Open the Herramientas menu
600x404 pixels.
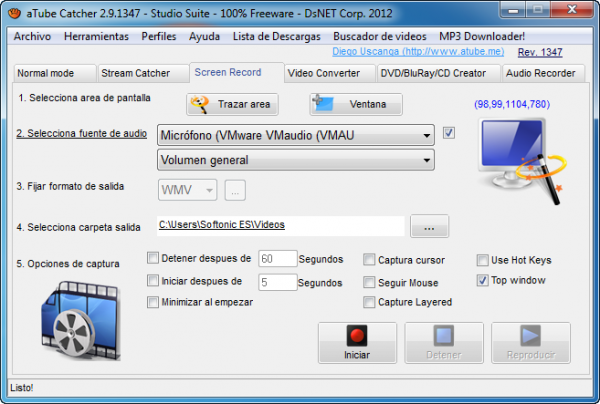[x=96, y=36]
